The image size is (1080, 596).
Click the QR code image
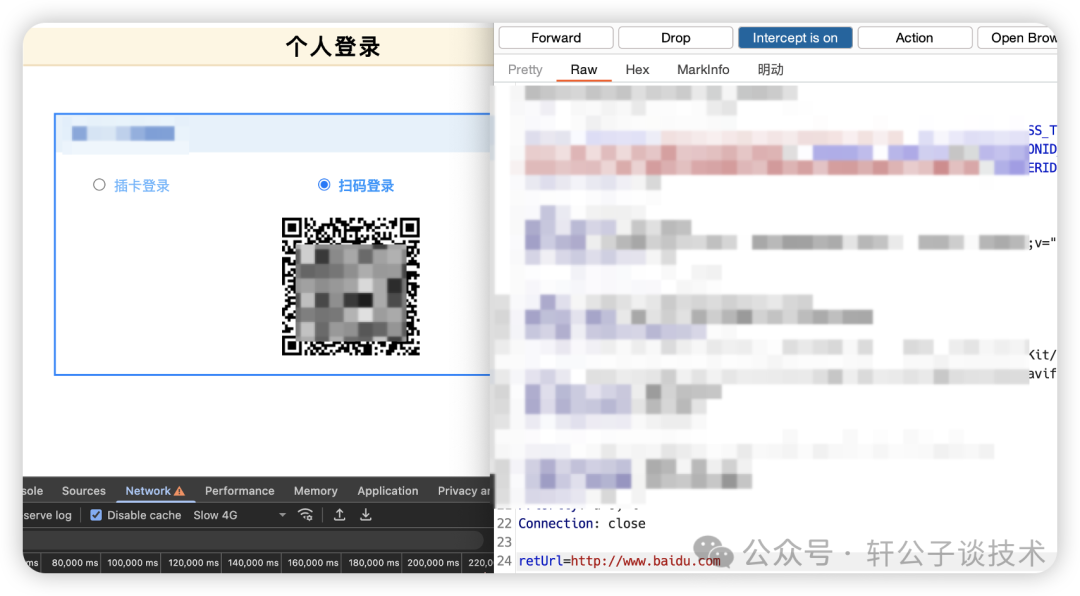pos(351,287)
